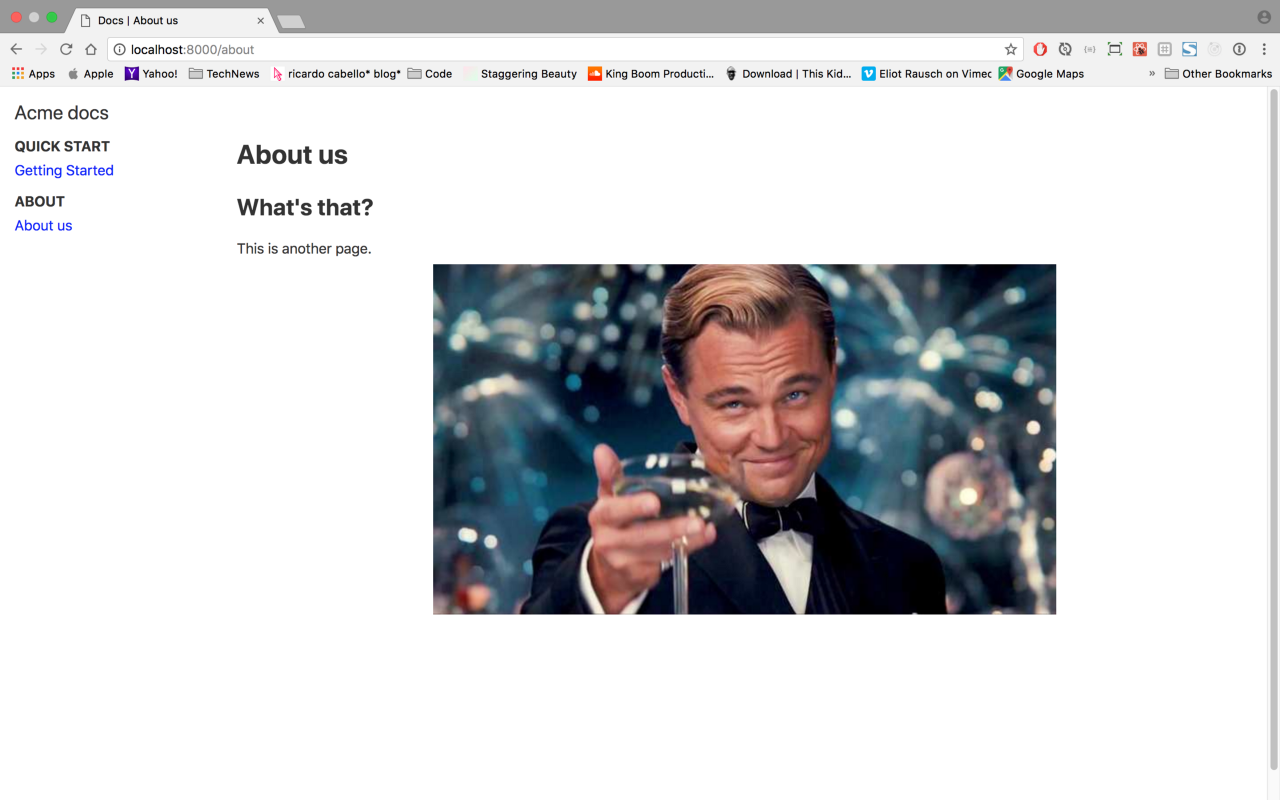Open the ad-blocker hand extension icon

click(1040, 48)
